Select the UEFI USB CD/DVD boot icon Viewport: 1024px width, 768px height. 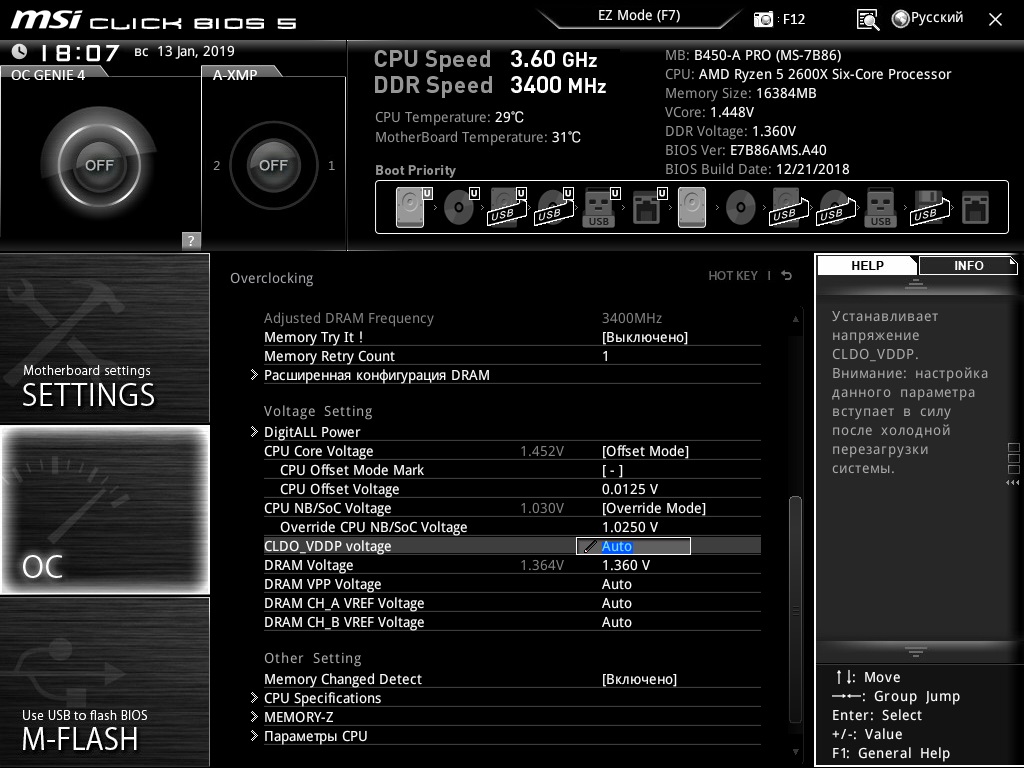(x=554, y=207)
